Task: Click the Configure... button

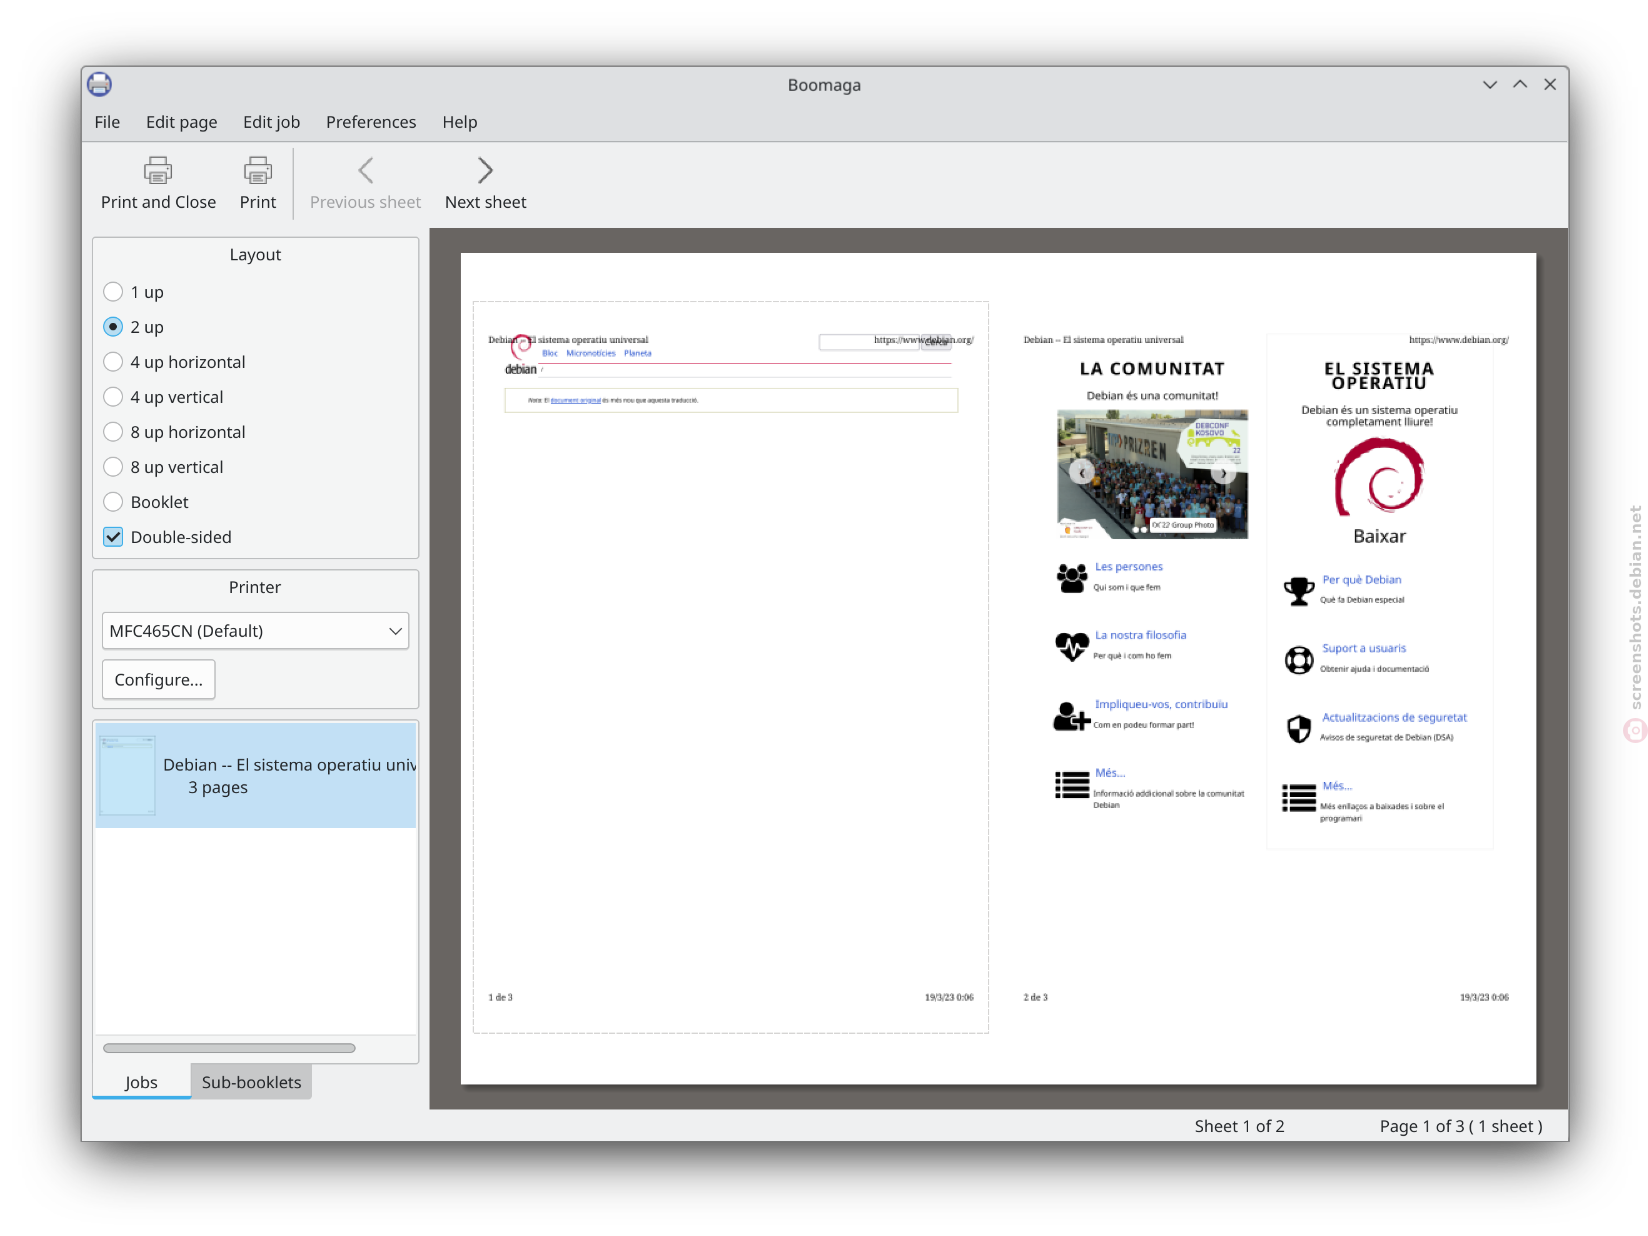Action: pyautogui.click(x=158, y=680)
